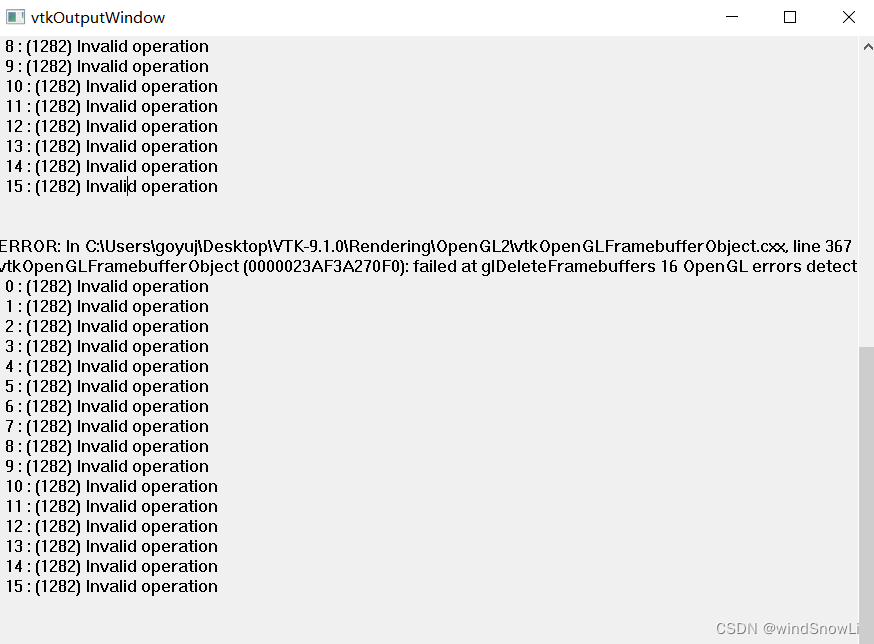This screenshot has height=644, width=874.
Task: Click the vtkOutputWindow title bar icon
Action: click(13, 17)
